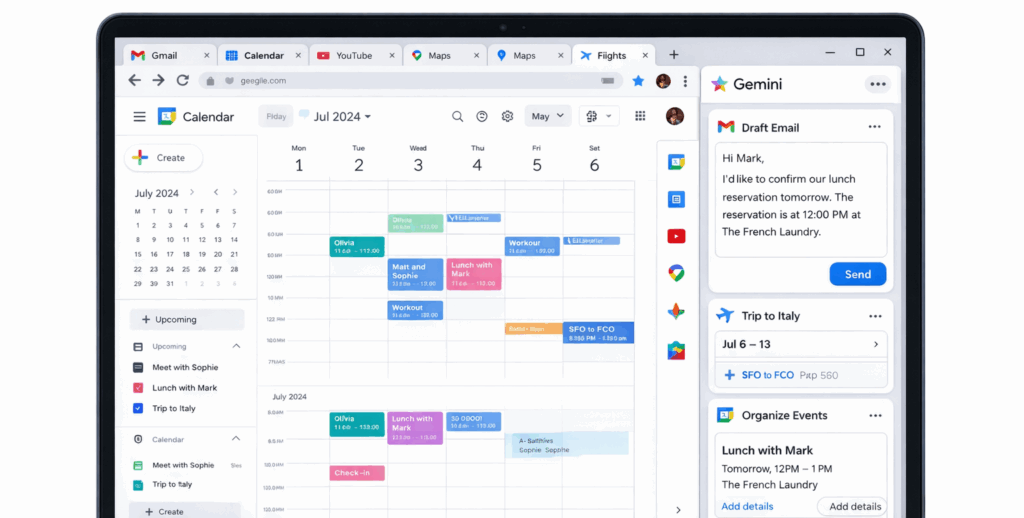
Task: Open the May view dropdown
Action: click(547, 116)
